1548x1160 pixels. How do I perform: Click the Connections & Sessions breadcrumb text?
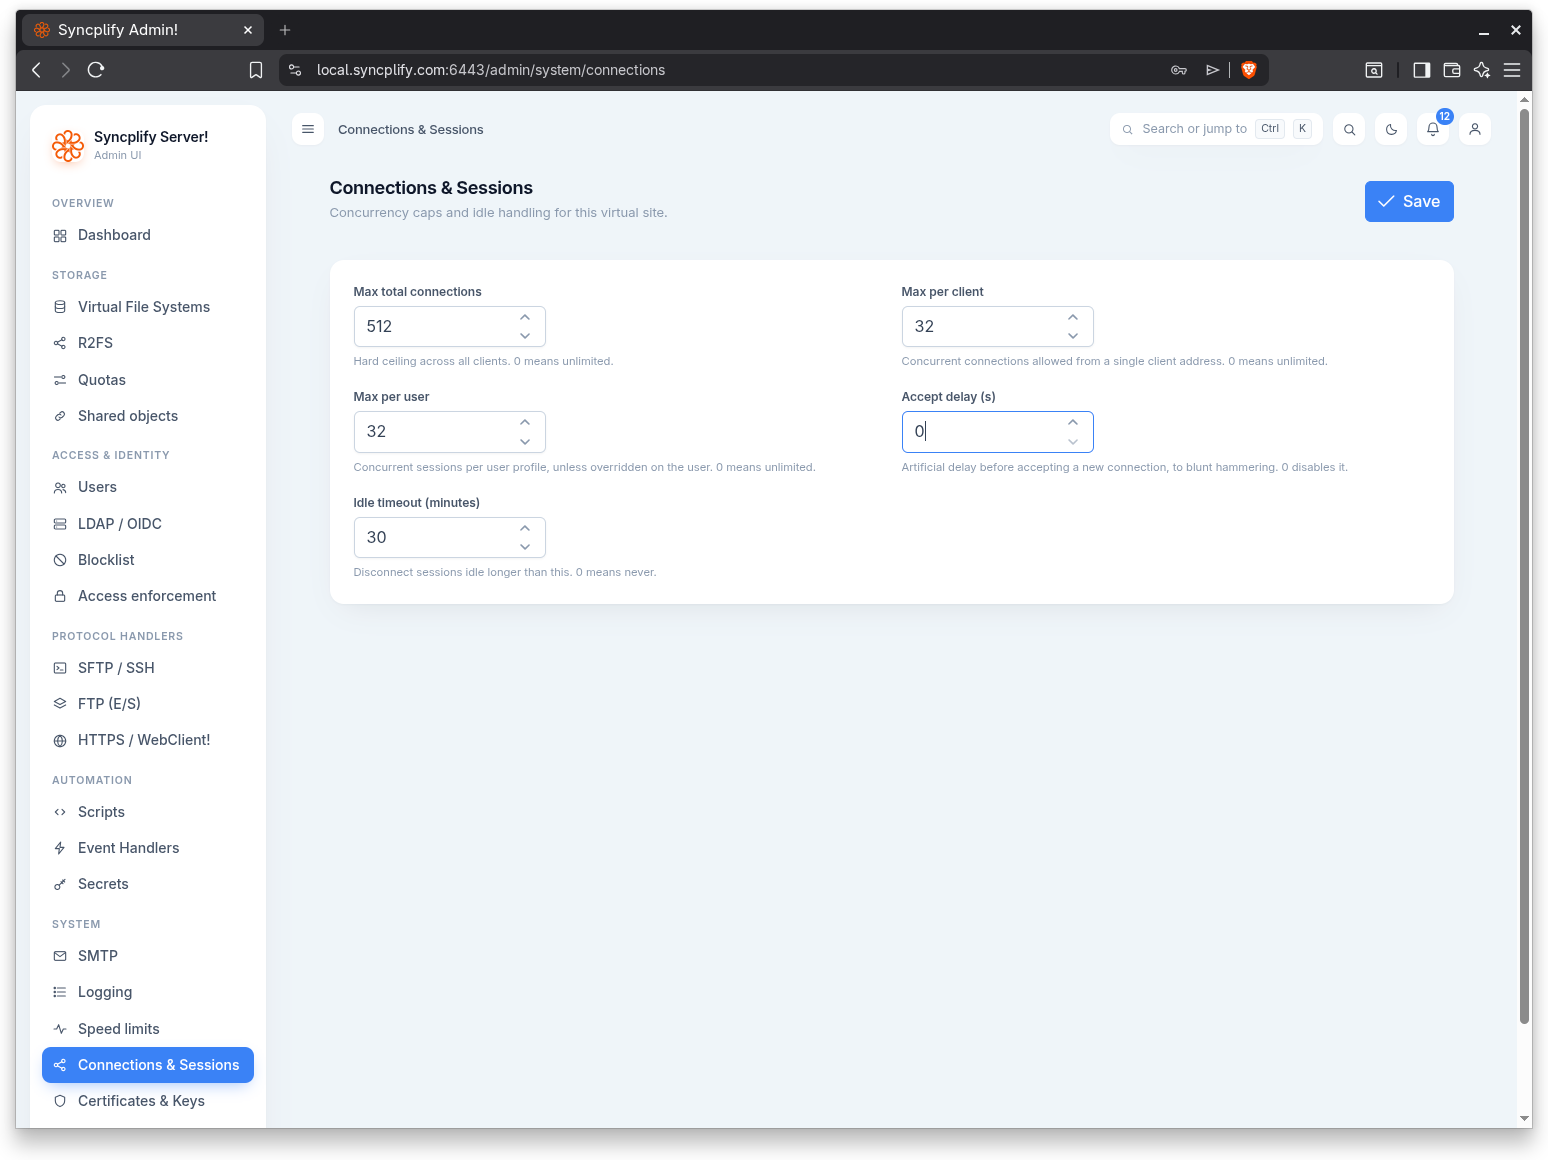(411, 130)
